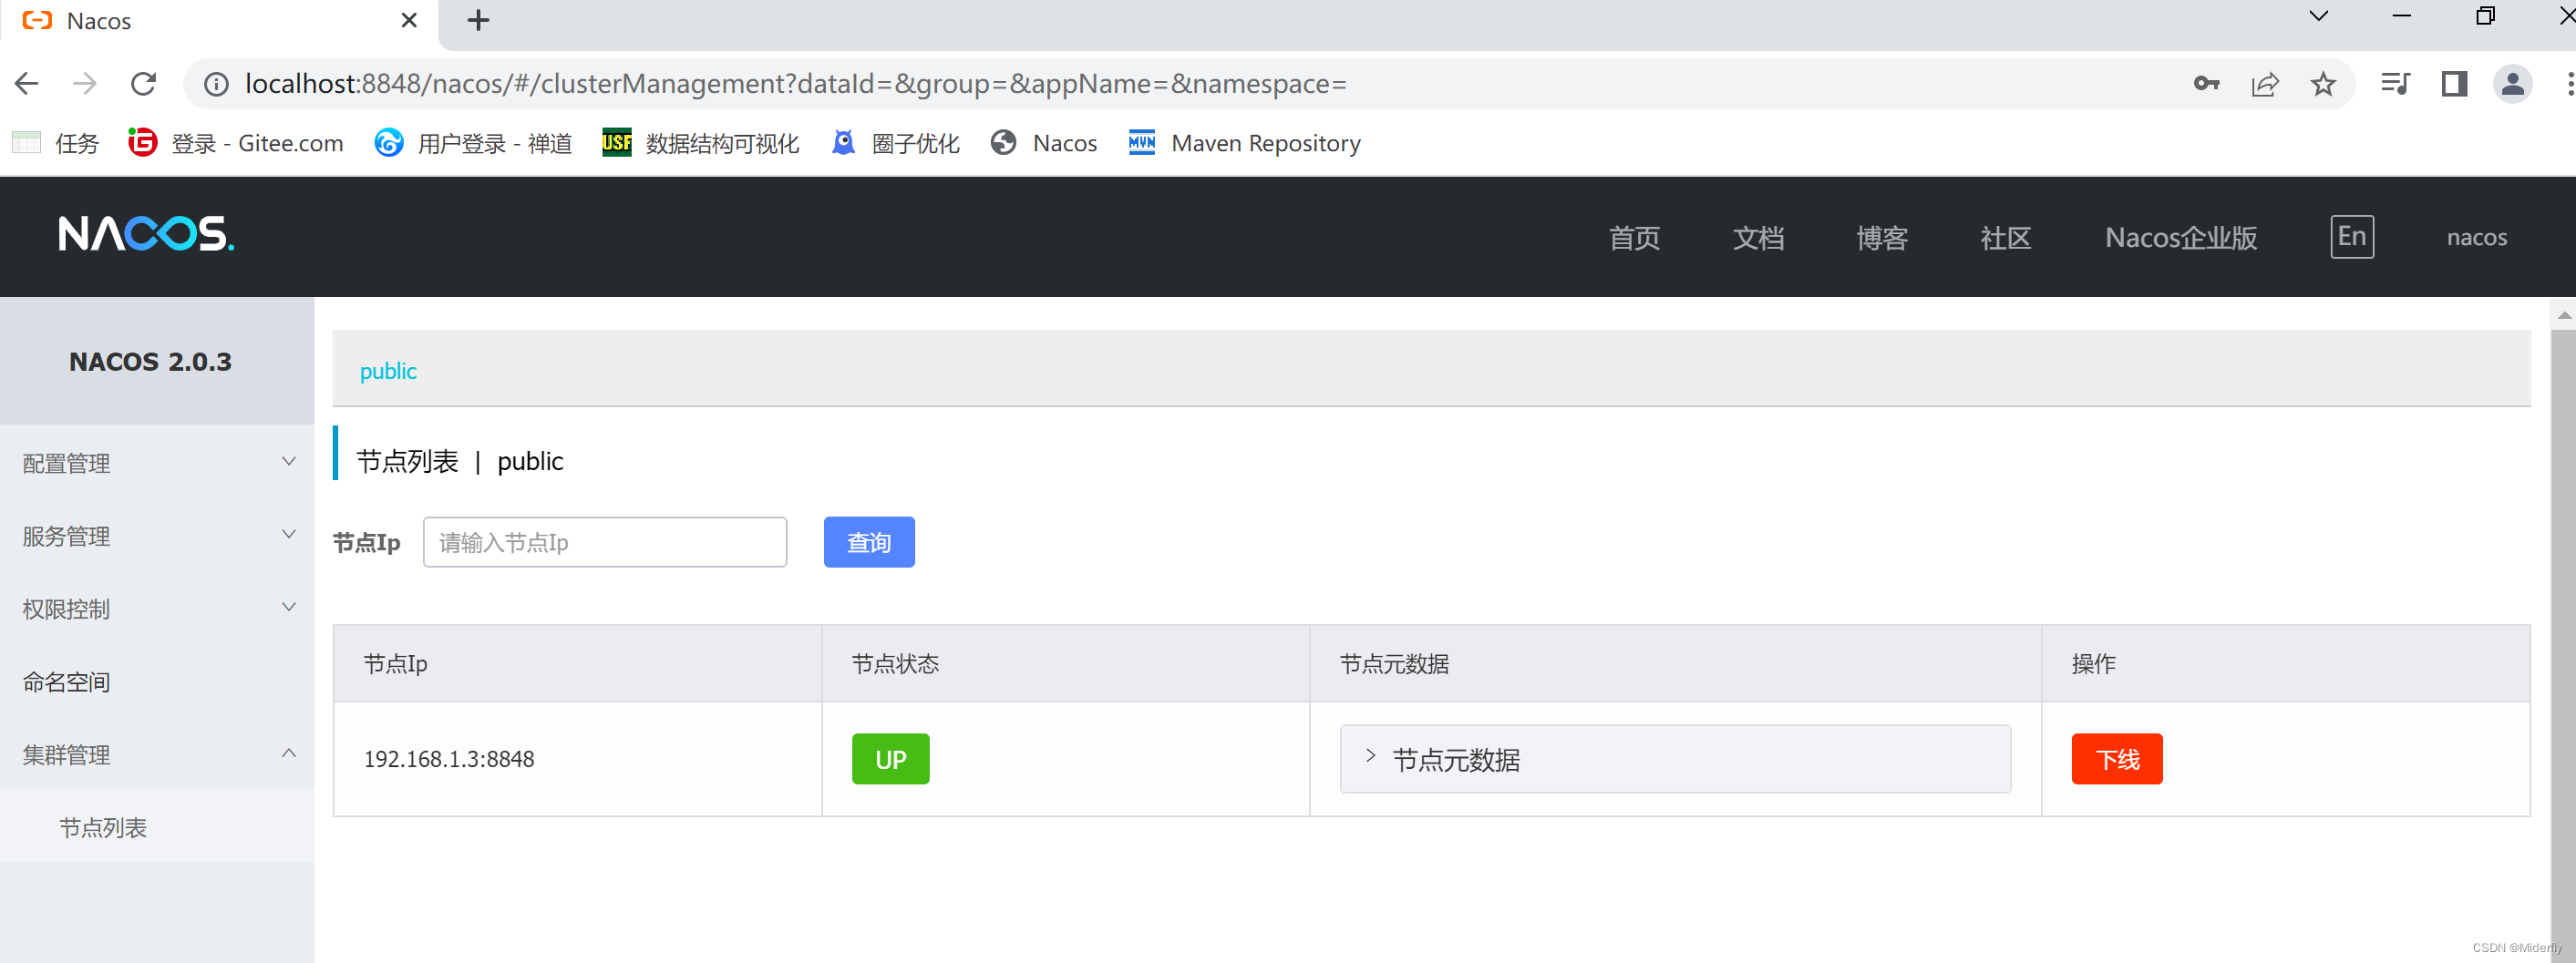Close the Nacos browser tab
The width and height of the screenshot is (2576, 963).
pyautogui.click(x=409, y=20)
